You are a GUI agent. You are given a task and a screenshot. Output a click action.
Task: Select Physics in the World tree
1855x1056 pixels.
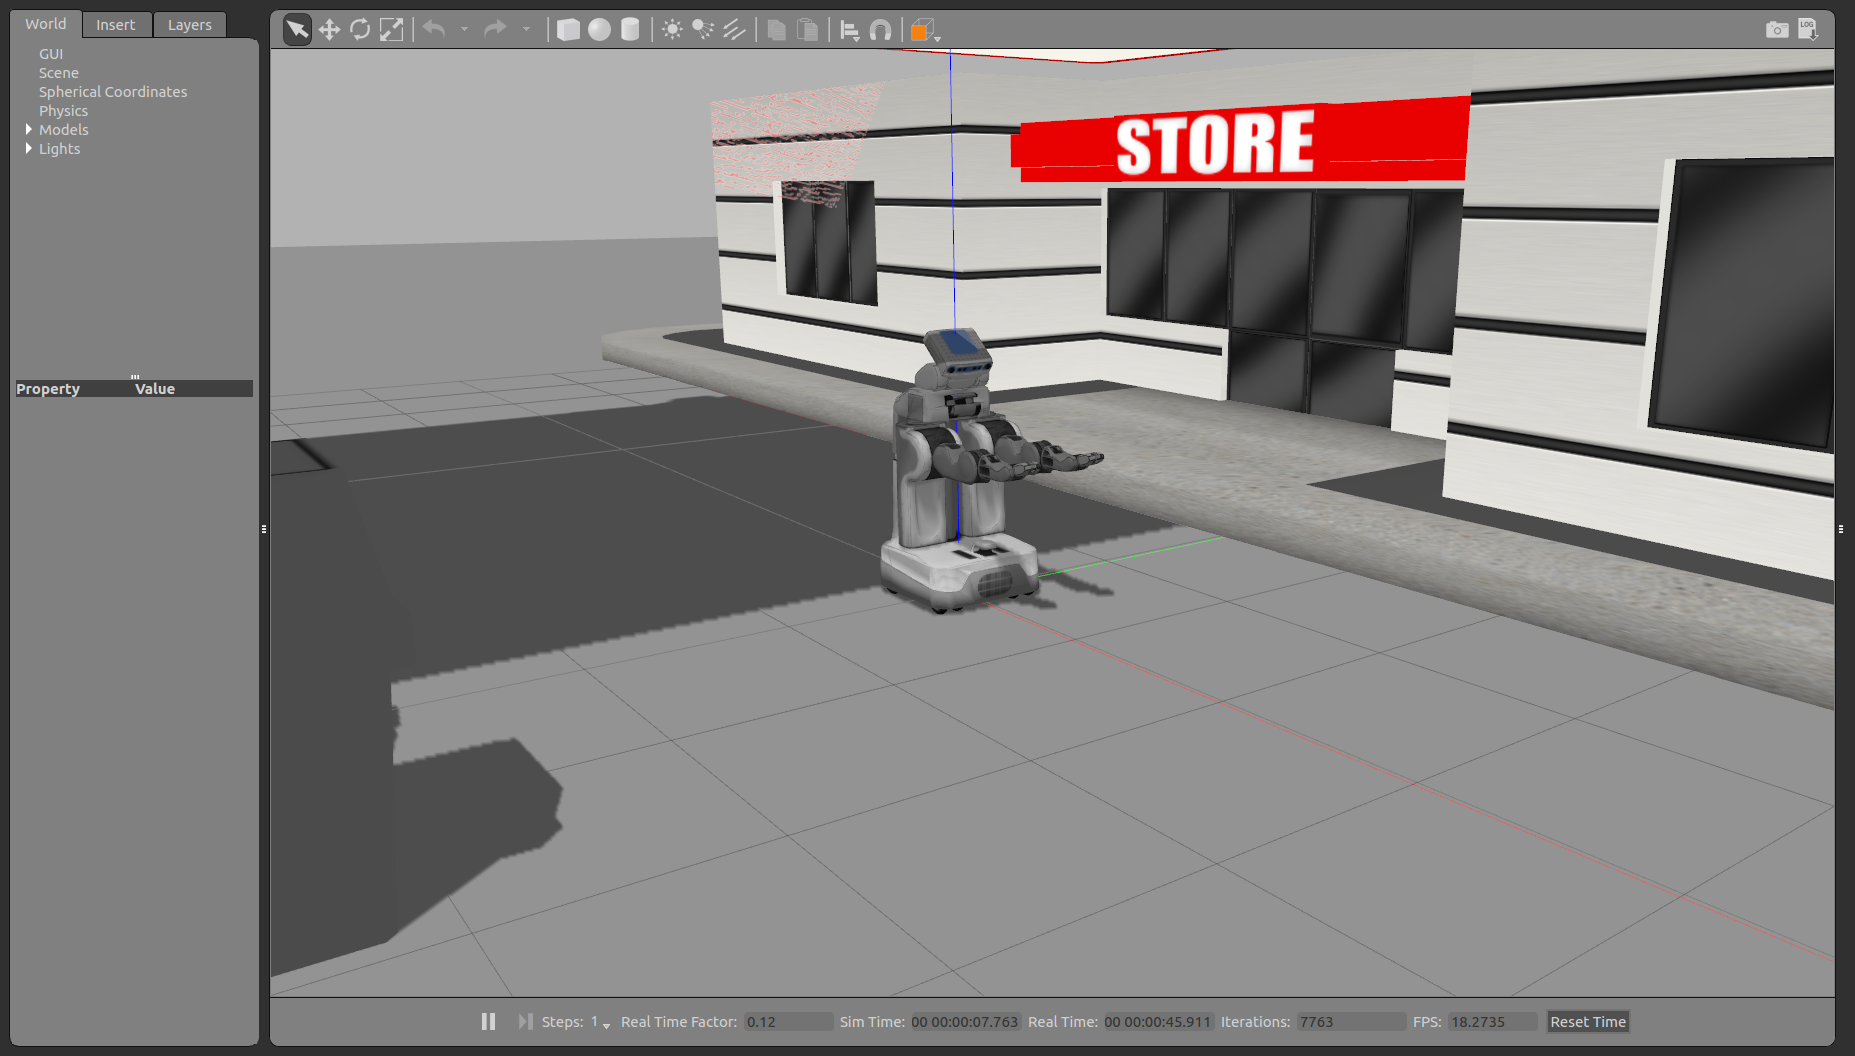(63, 111)
